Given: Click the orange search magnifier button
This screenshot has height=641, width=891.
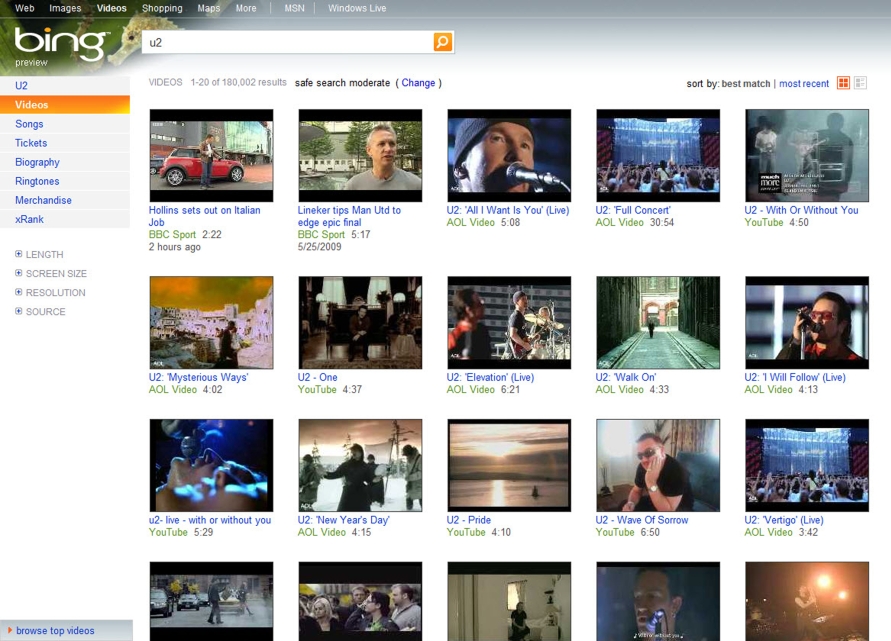Looking at the screenshot, I should (443, 41).
